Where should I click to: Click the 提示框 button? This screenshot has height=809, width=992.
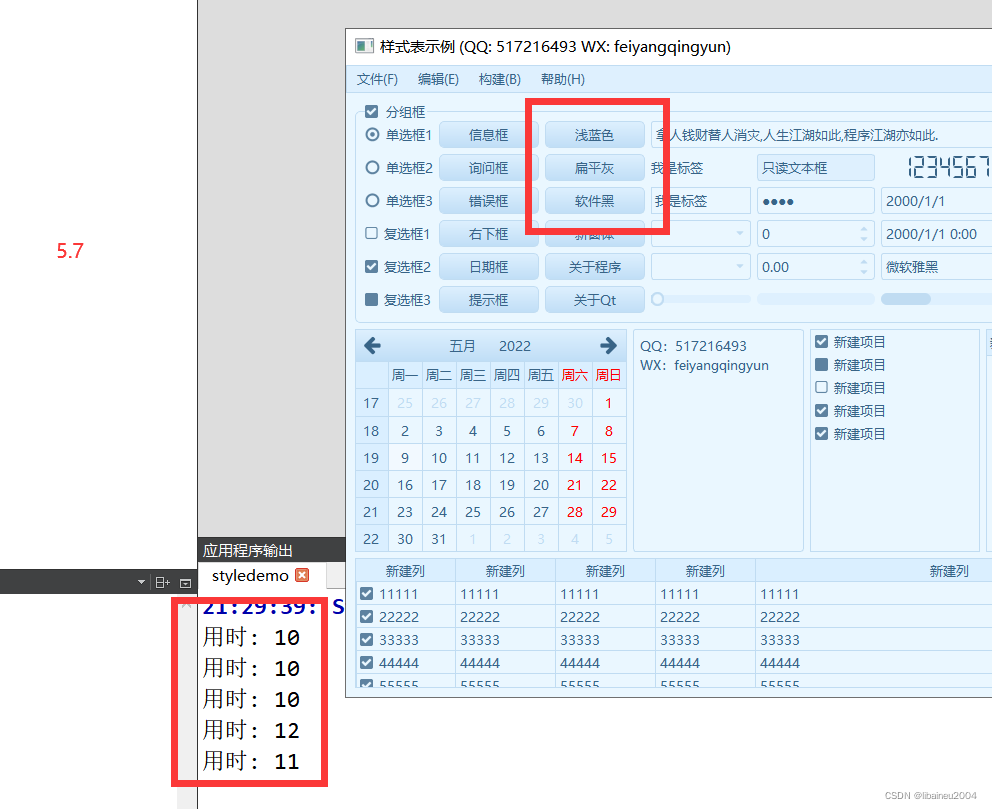click(x=488, y=299)
